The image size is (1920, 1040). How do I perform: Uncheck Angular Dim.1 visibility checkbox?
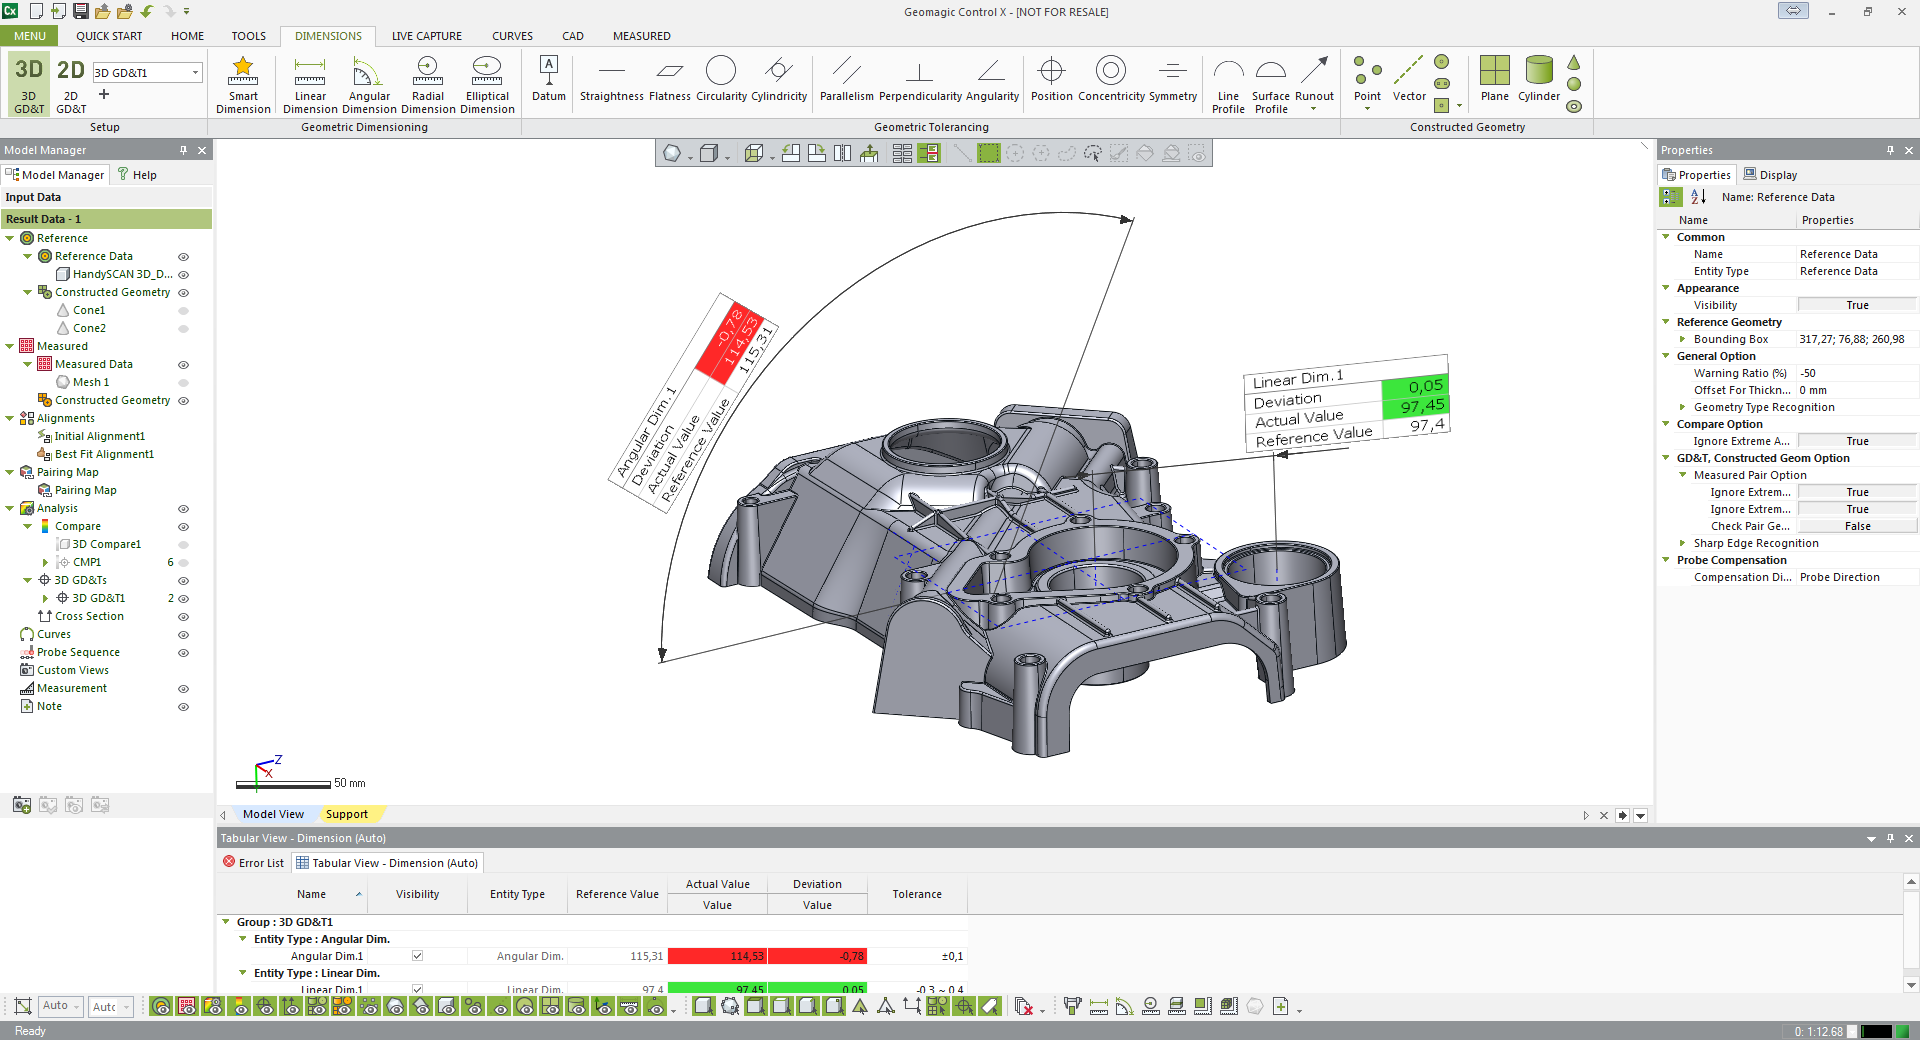[x=417, y=956]
